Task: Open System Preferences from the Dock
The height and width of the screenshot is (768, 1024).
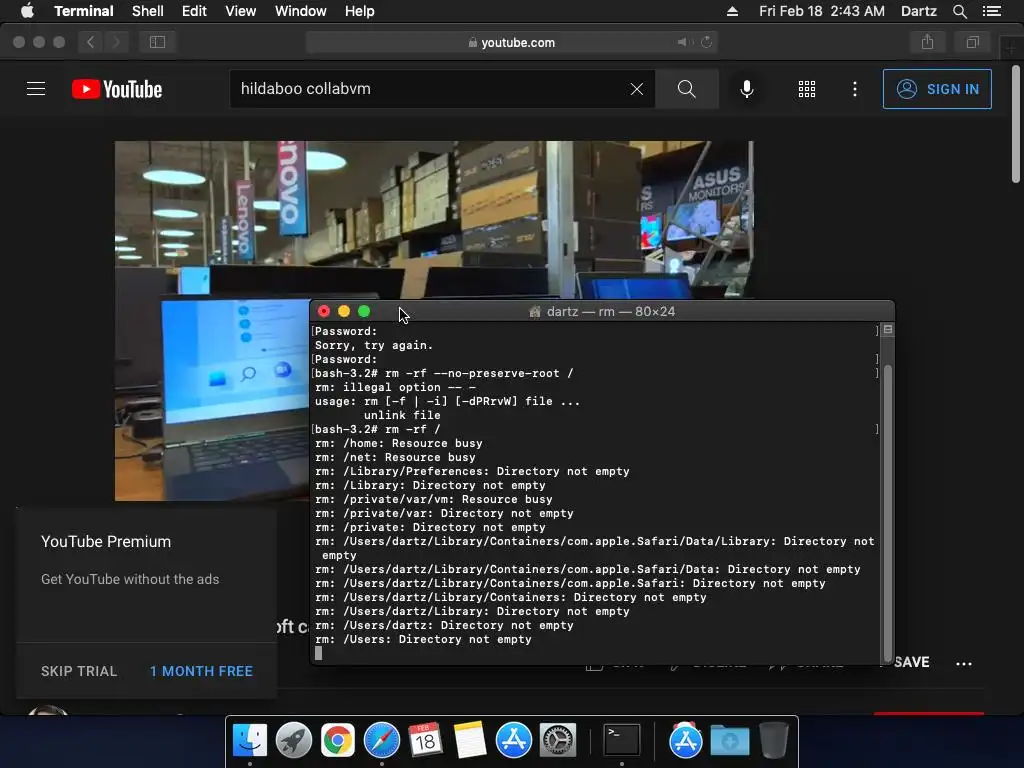Action: 557,741
